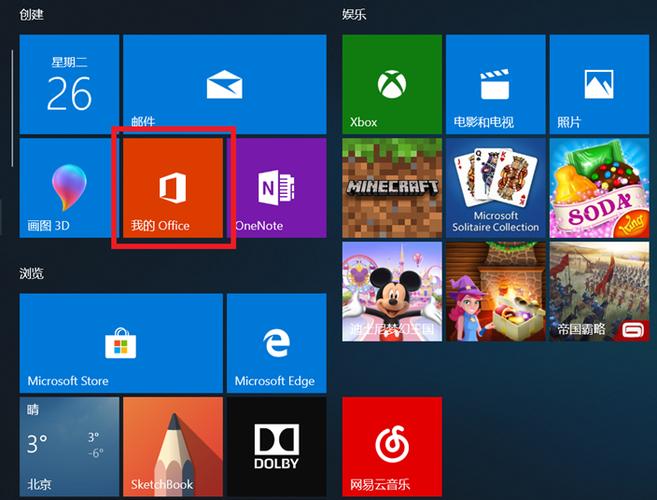Launch the Candy Crush Soda tile

(x=599, y=188)
